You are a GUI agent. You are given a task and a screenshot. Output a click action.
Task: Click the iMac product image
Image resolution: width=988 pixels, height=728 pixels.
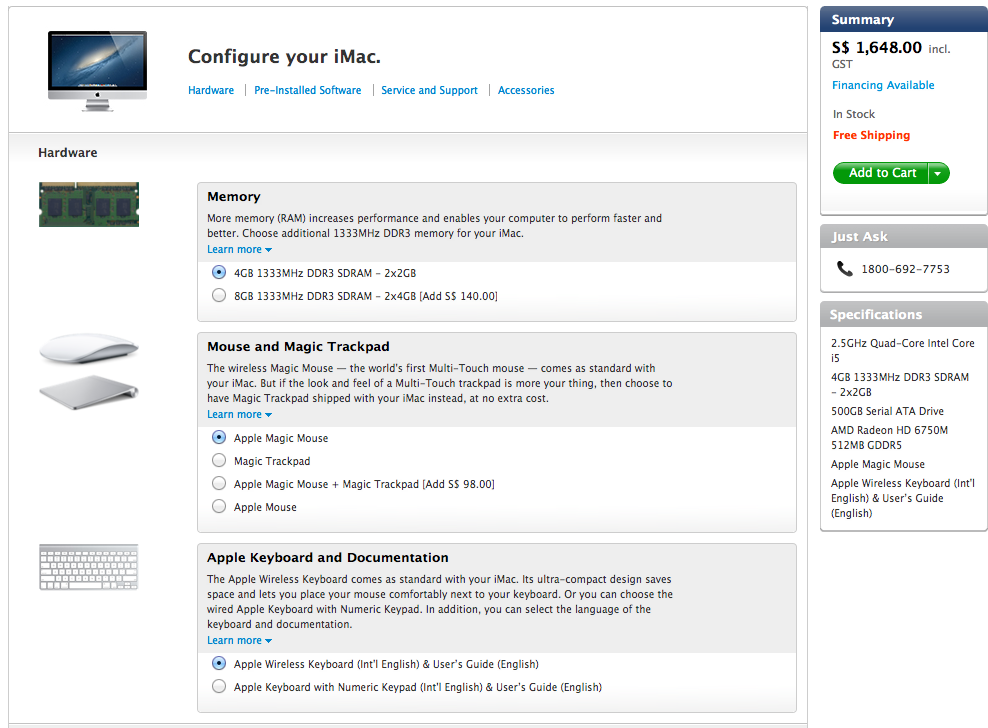pyautogui.click(x=98, y=71)
